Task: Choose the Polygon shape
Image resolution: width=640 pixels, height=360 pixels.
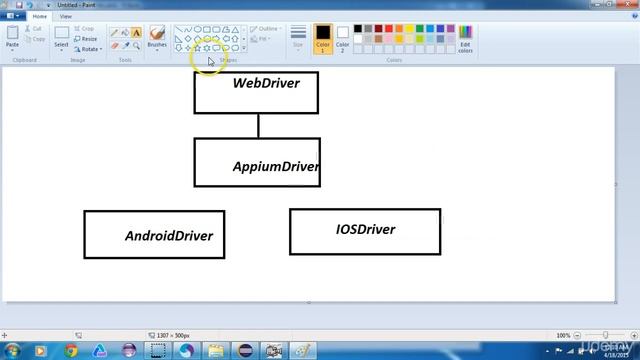Action: tap(226, 29)
